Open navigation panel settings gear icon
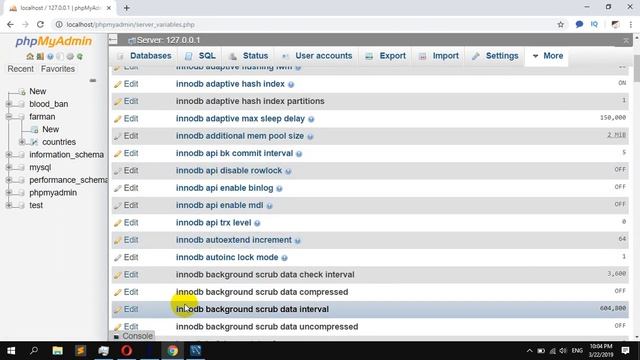Viewport: 640px width, 360px height. (x=70, y=56)
